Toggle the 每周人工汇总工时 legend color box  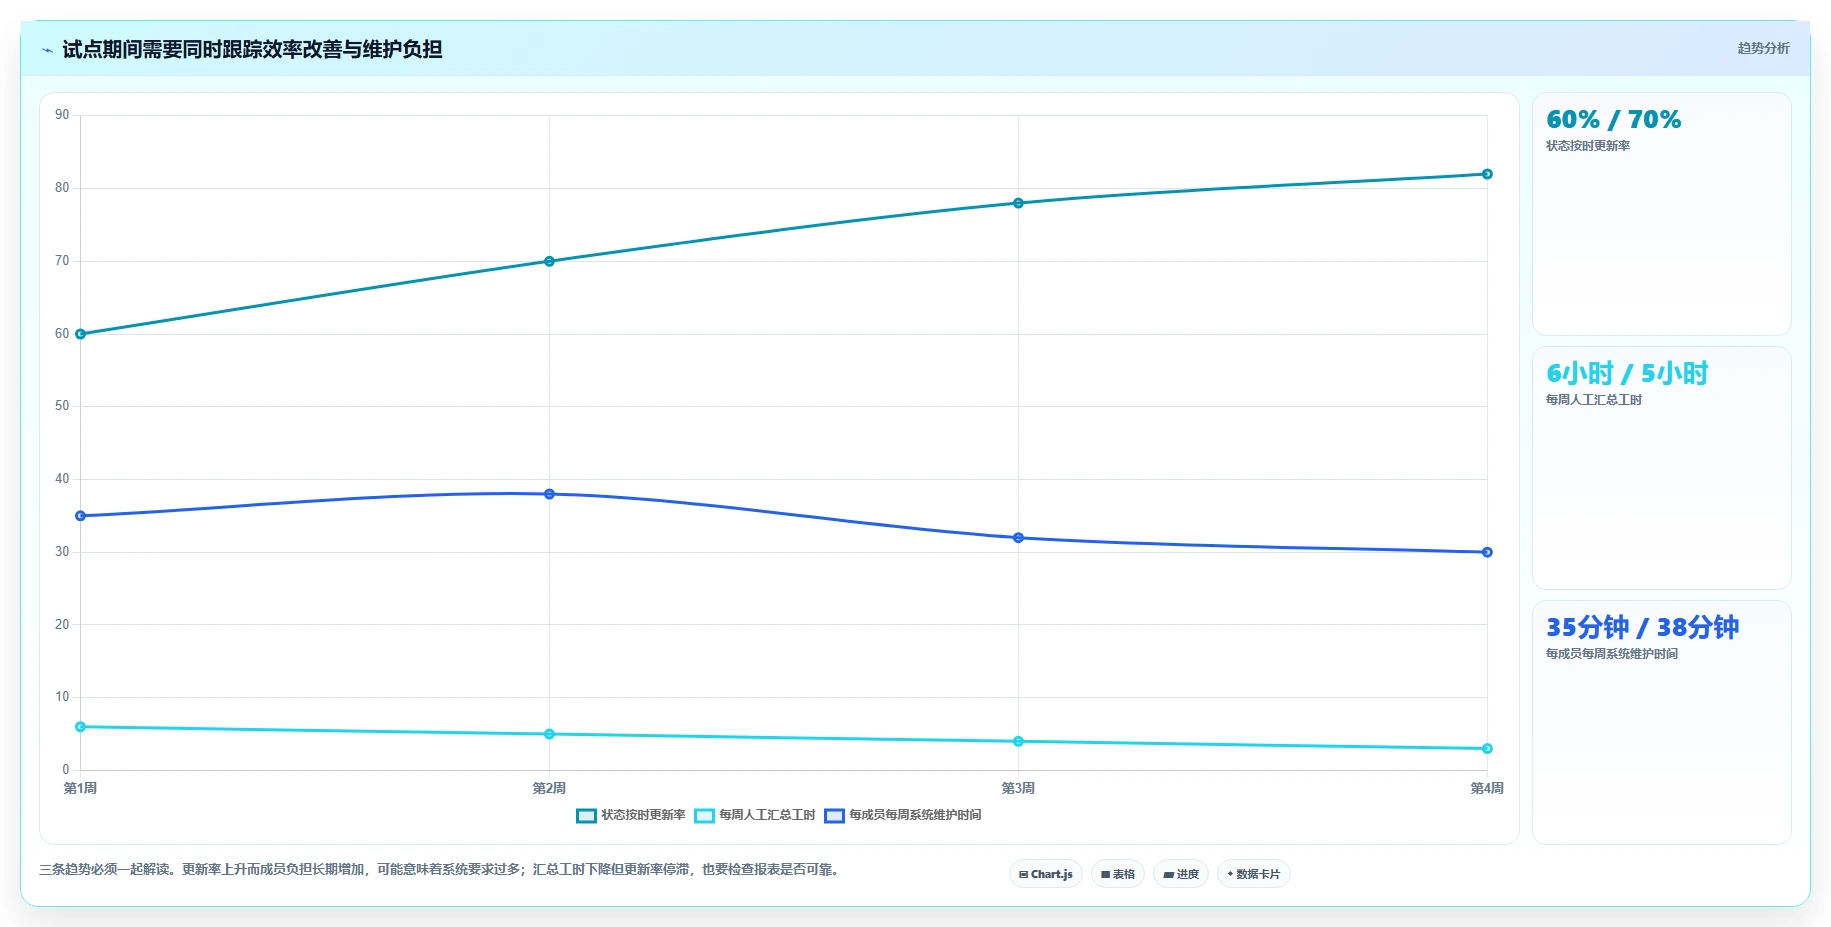[704, 815]
